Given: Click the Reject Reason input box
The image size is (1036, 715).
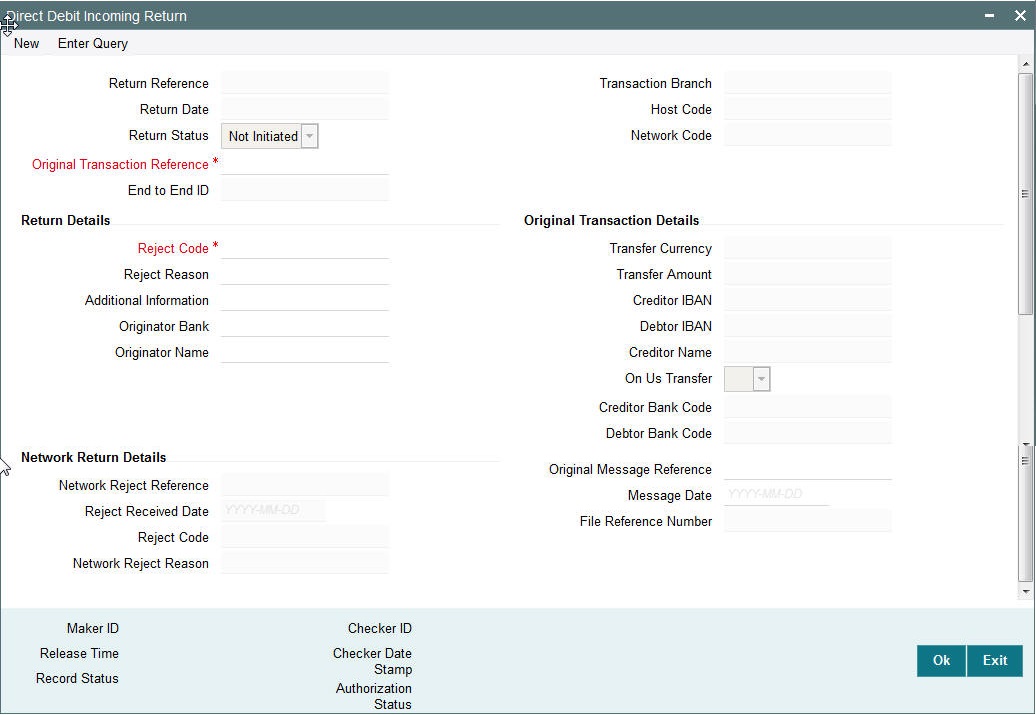Looking at the screenshot, I should (x=305, y=274).
